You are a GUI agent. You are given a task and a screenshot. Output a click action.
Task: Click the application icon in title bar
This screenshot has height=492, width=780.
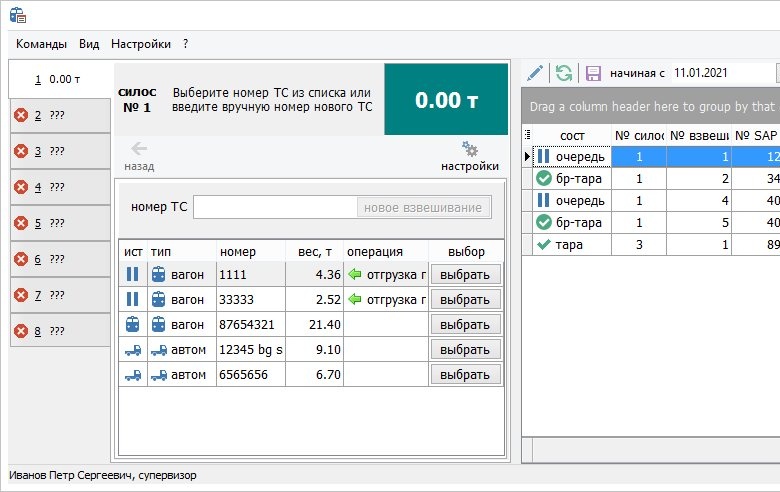[x=17, y=15]
